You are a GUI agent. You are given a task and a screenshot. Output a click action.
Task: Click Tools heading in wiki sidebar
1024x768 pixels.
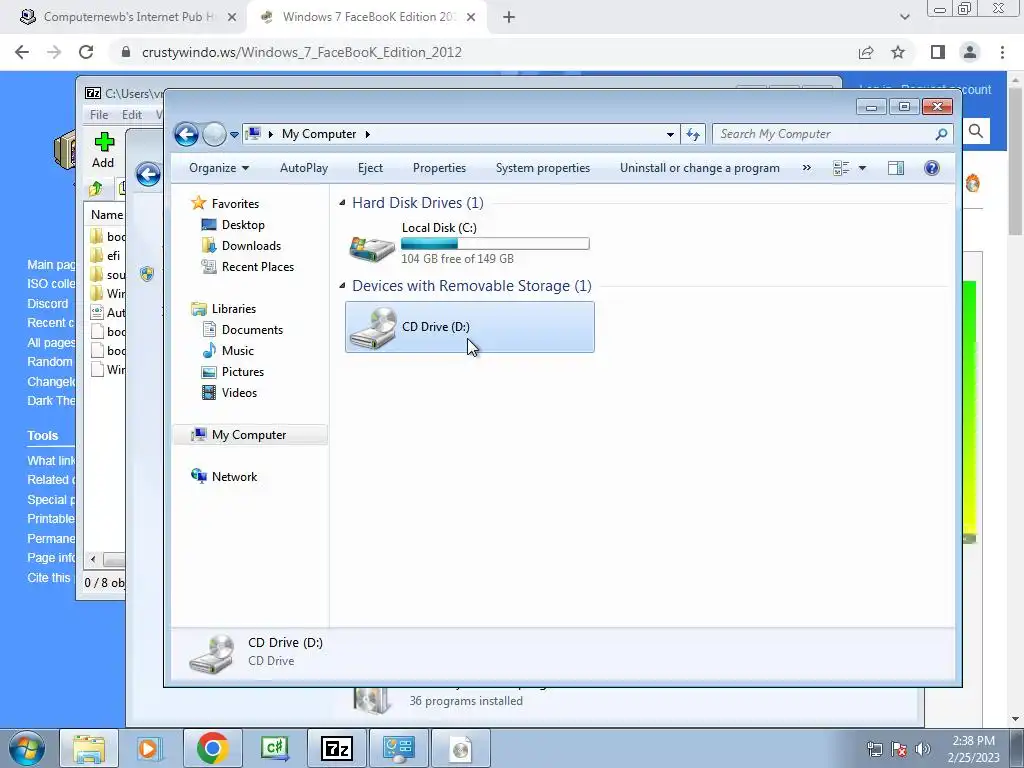coord(42,436)
